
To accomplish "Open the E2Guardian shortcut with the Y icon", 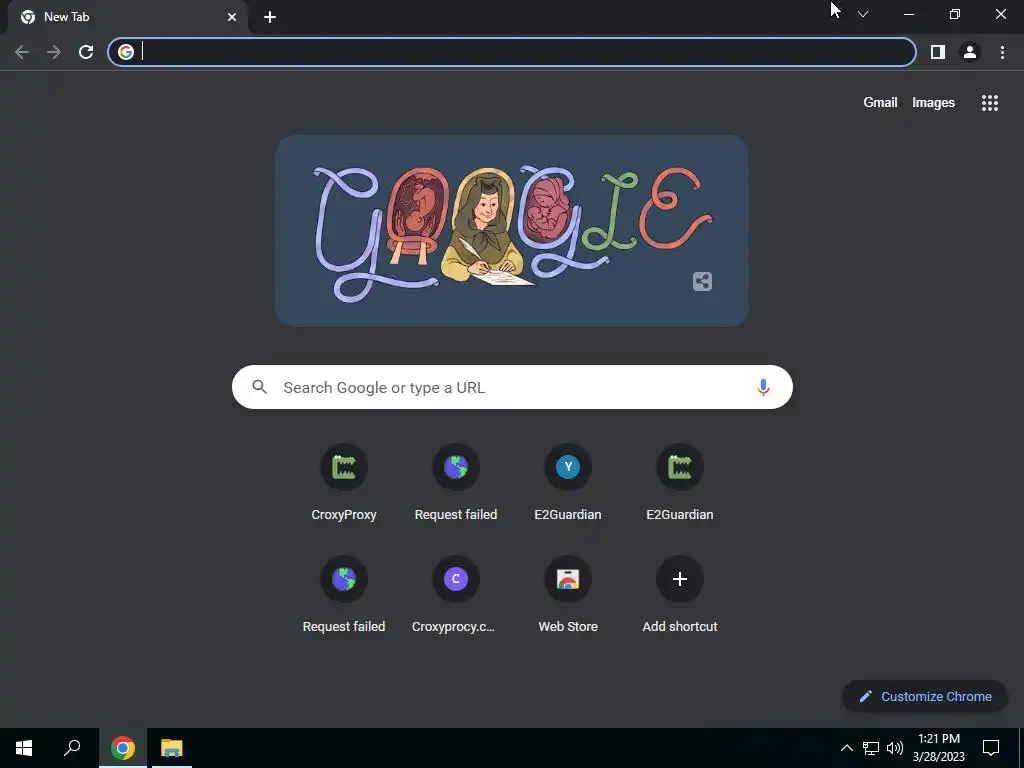I will [568, 483].
